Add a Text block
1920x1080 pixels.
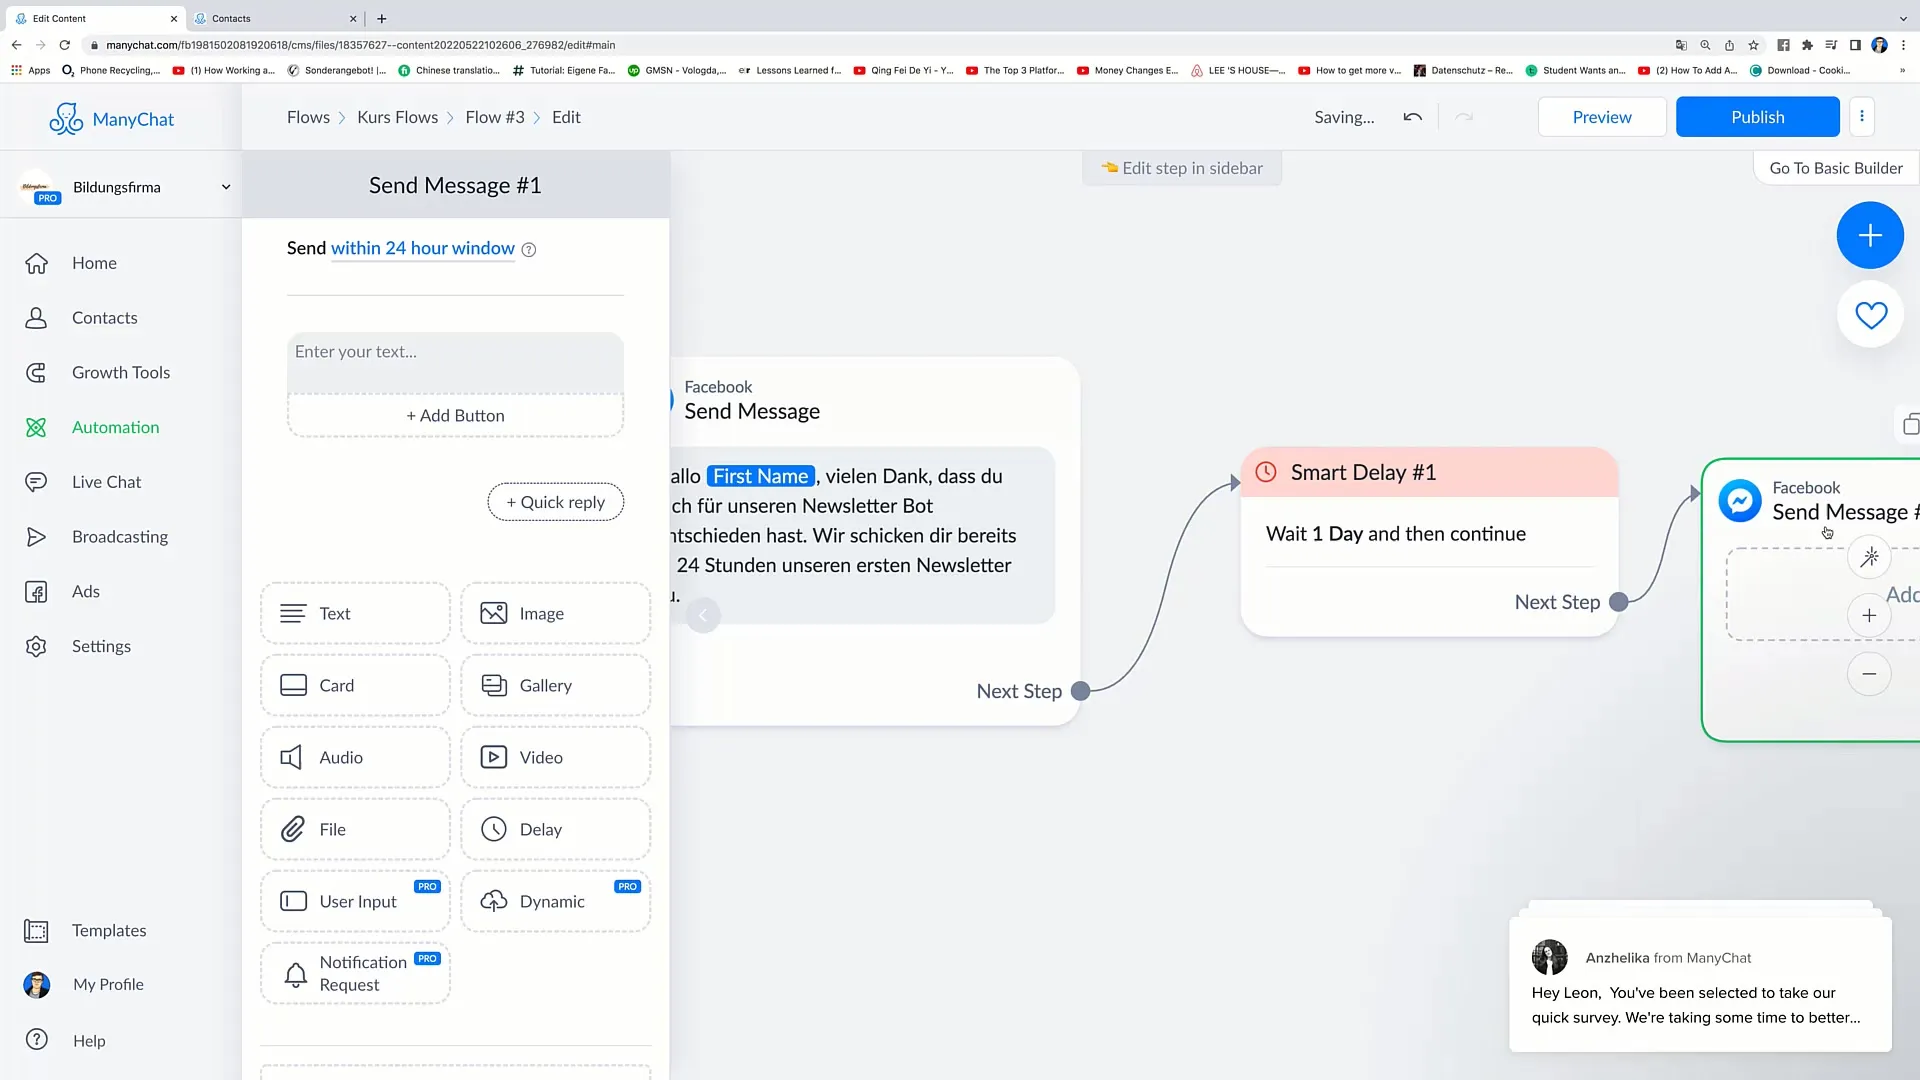point(355,614)
